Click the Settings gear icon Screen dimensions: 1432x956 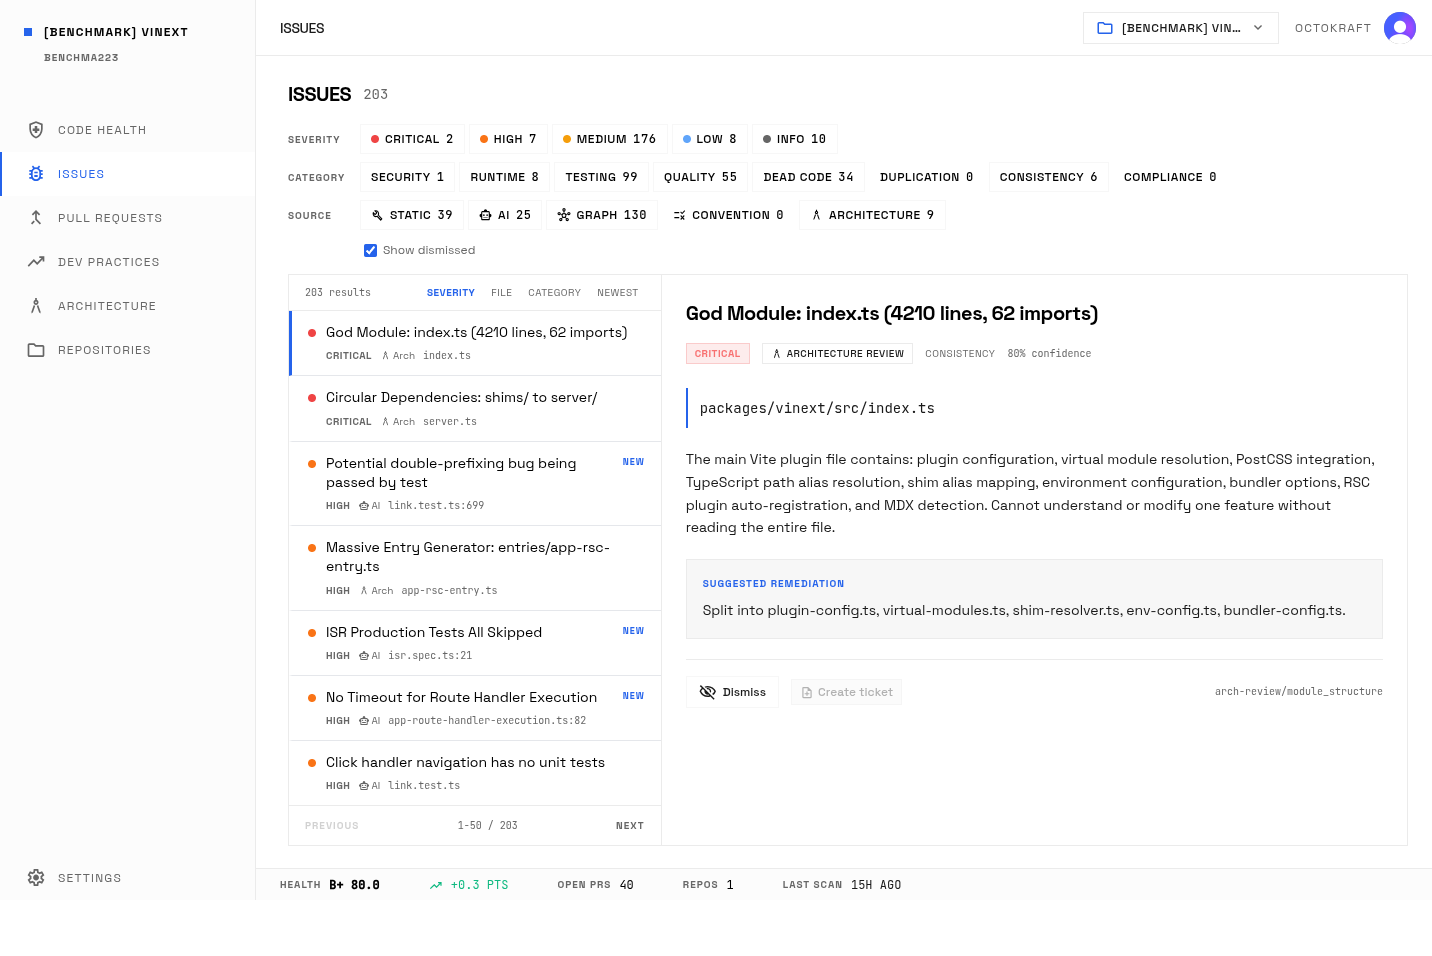[x=36, y=878]
